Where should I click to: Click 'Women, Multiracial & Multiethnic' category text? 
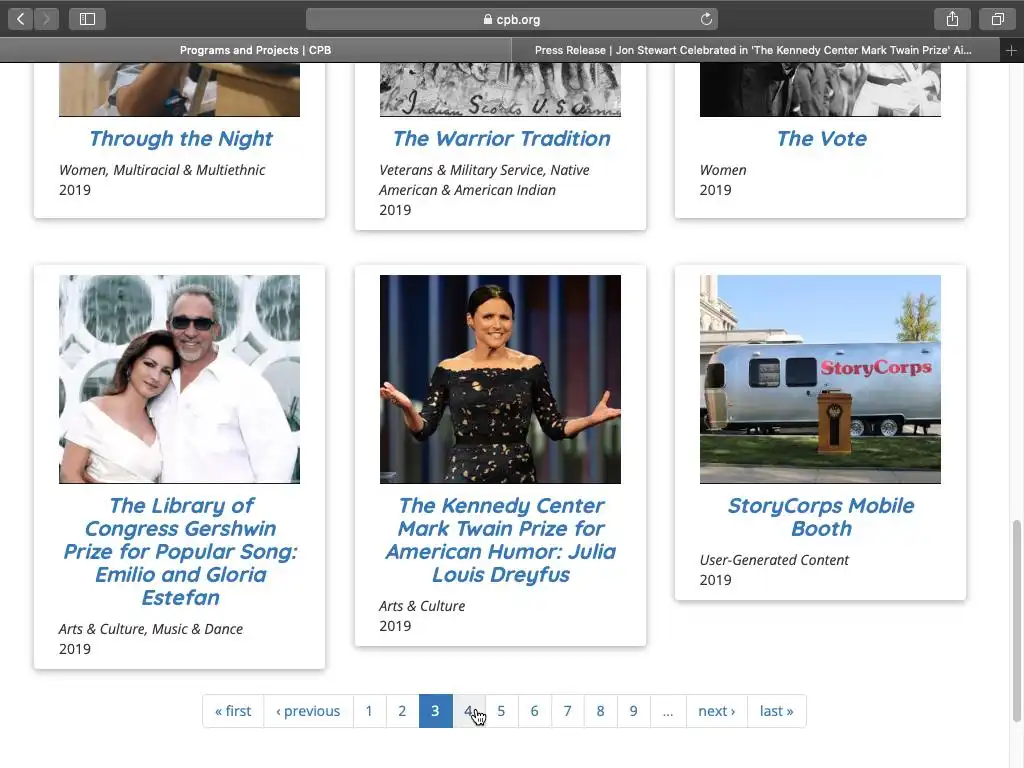pyautogui.click(x=162, y=170)
